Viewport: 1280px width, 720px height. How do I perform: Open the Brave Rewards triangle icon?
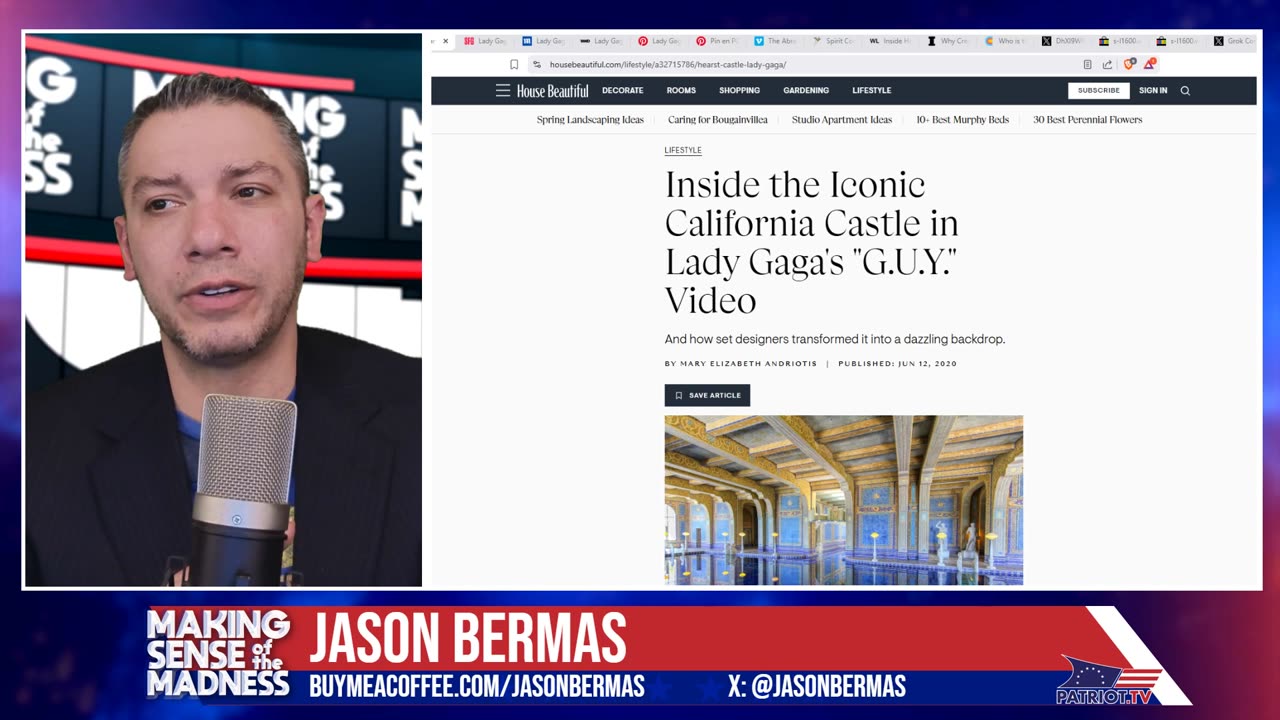click(x=1150, y=64)
